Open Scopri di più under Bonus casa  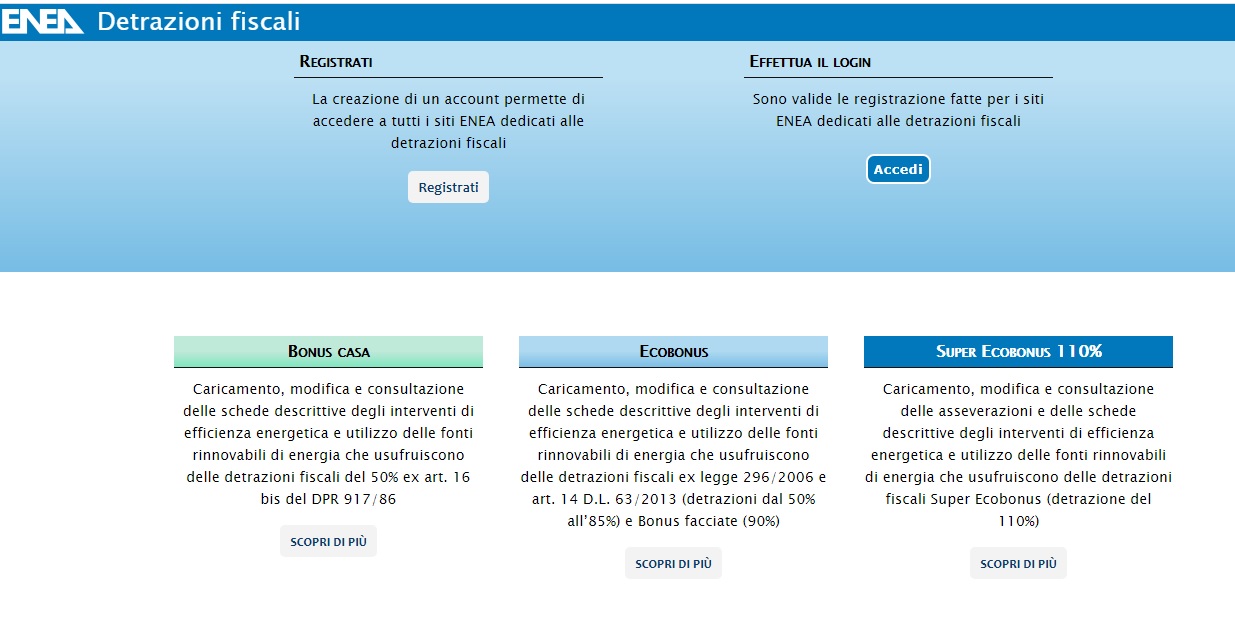click(328, 540)
